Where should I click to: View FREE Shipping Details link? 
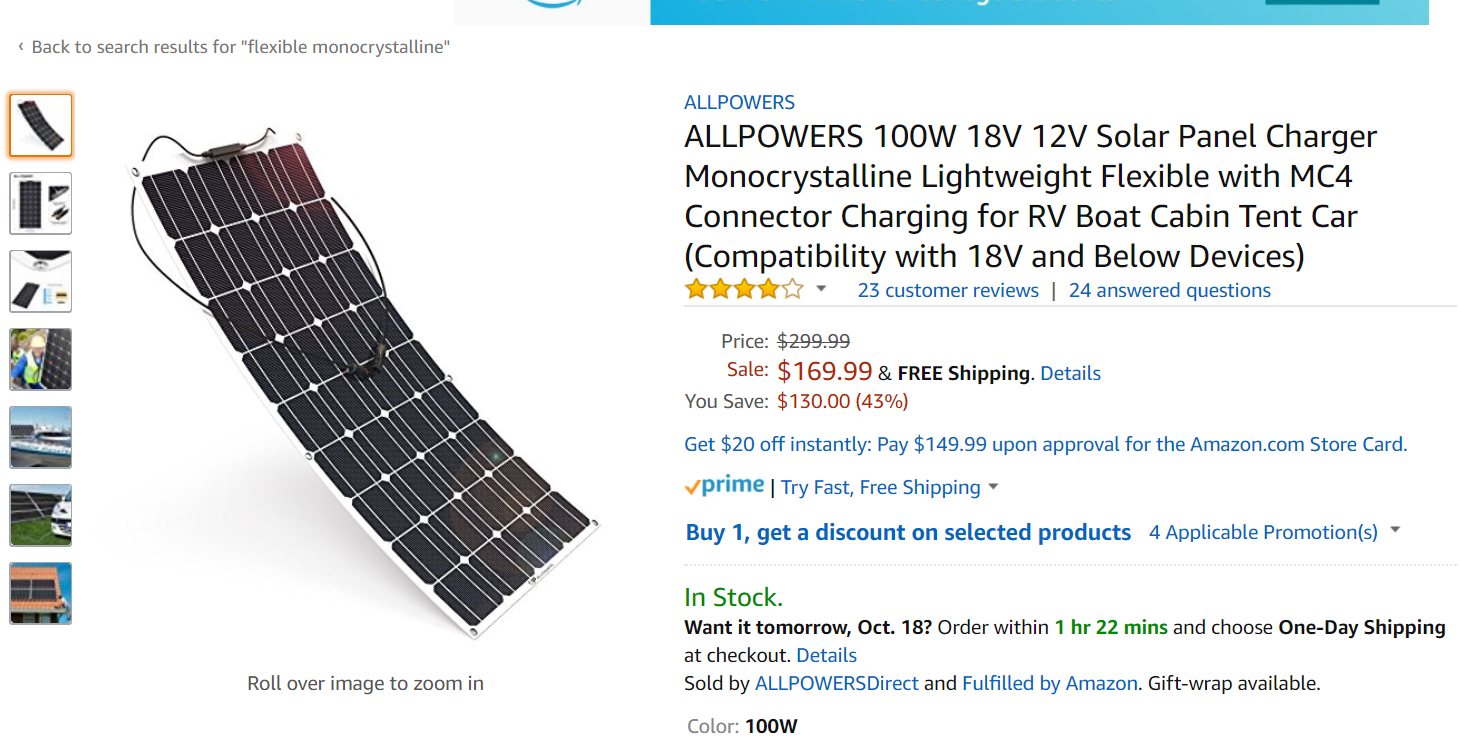[1070, 373]
